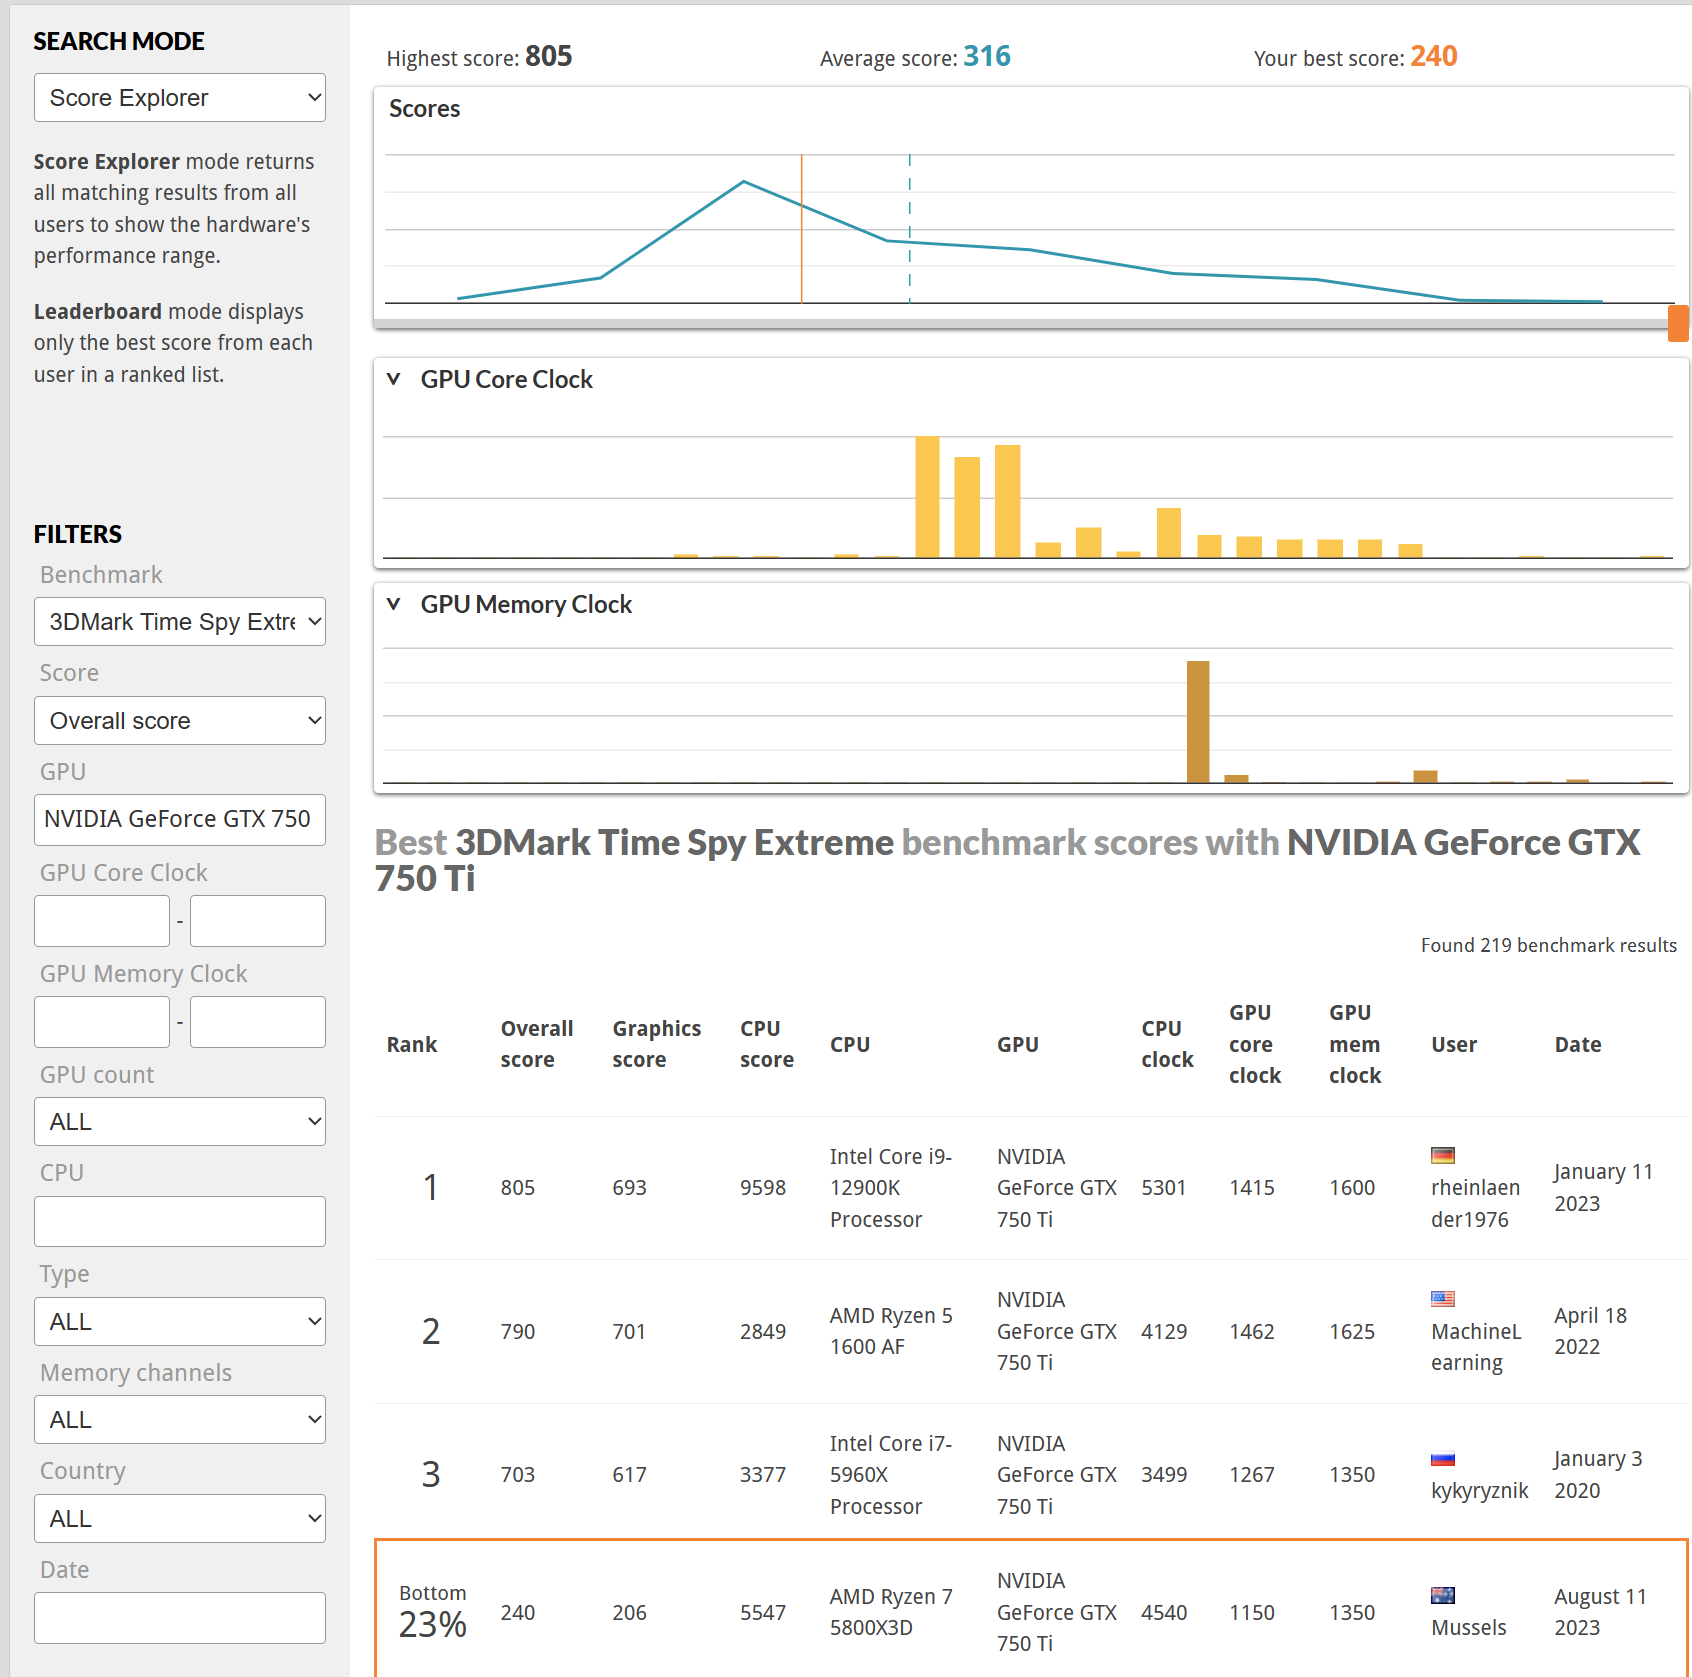
Task: Click the tallest GPU Core Clock histogram bar
Action: click(x=928, y=497)
